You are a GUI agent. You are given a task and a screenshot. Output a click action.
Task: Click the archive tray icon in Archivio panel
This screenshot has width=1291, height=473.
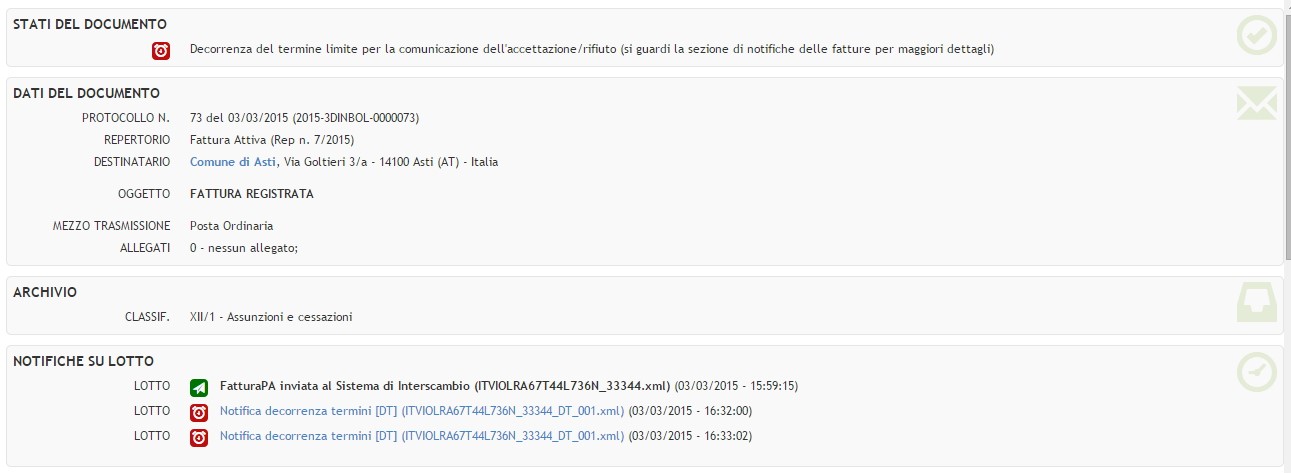point(1256,303)
